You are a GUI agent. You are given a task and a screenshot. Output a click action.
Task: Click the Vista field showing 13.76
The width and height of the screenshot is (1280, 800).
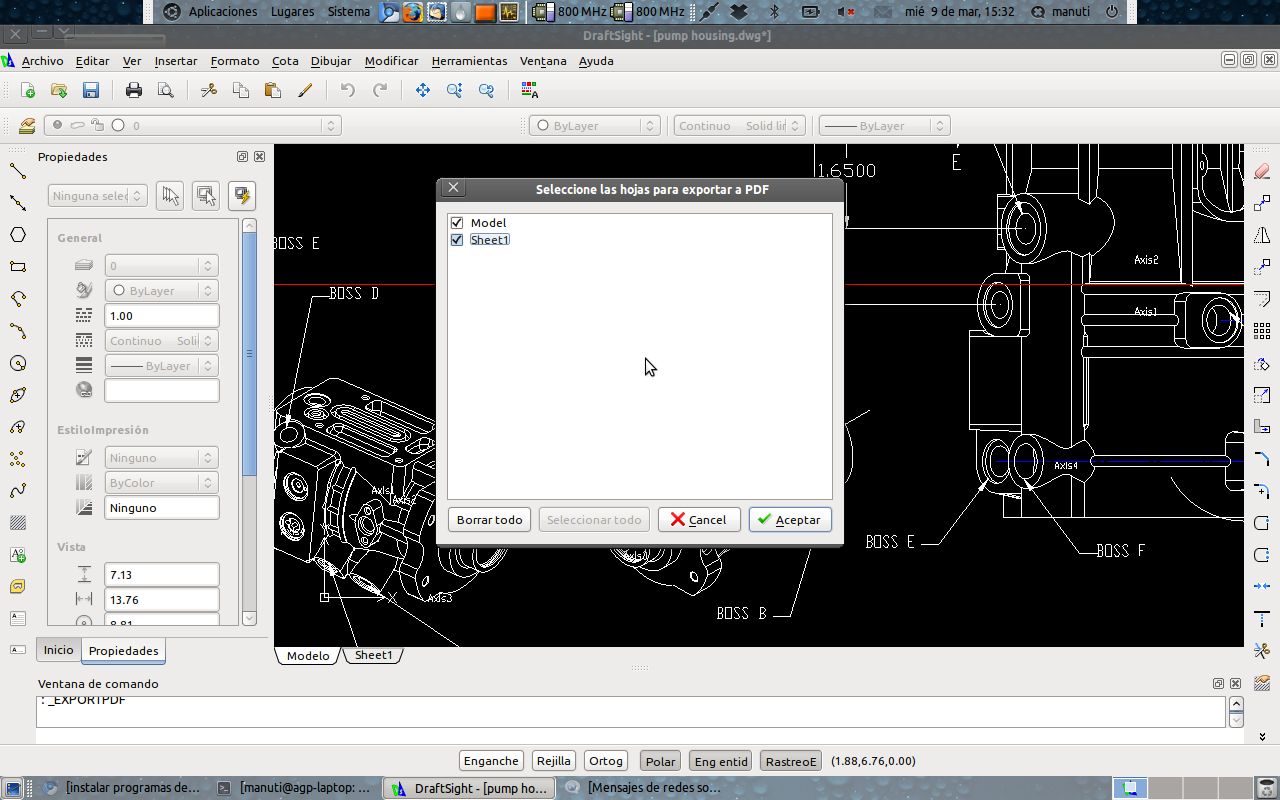pyautogui.click(x=161, y=600)
